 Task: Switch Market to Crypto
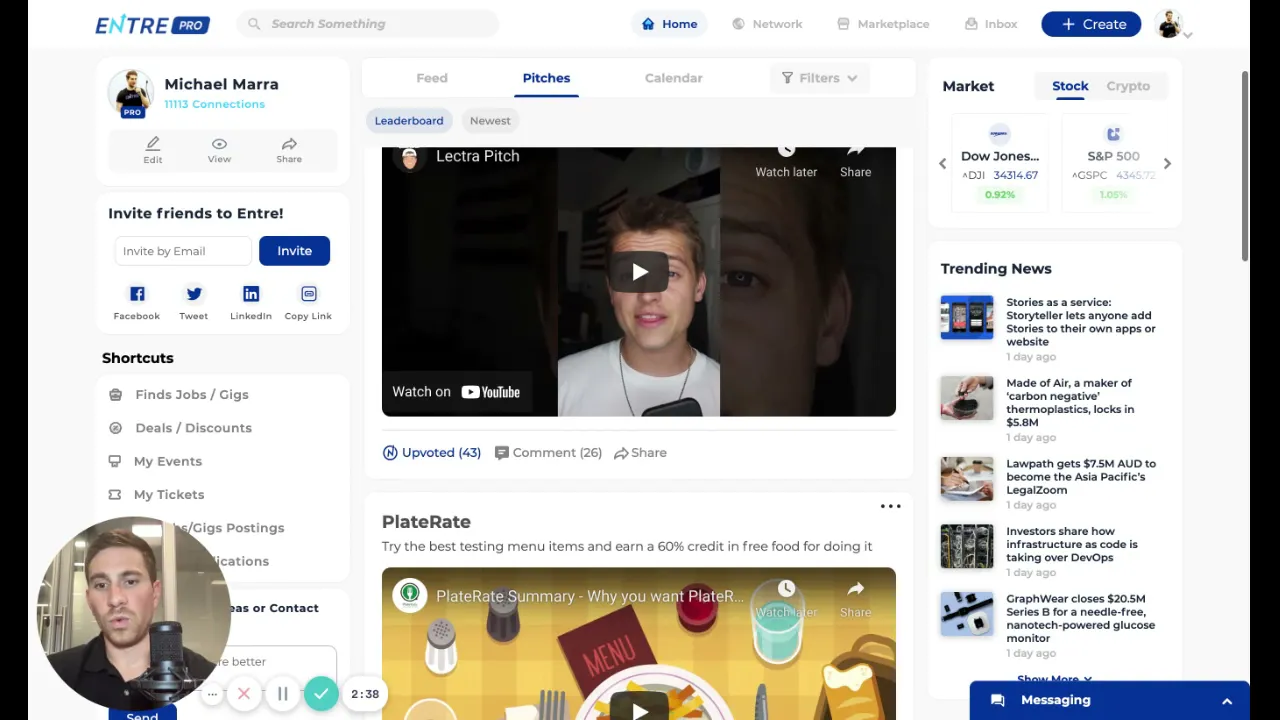pyautogui.click(x=1128, y=86)
